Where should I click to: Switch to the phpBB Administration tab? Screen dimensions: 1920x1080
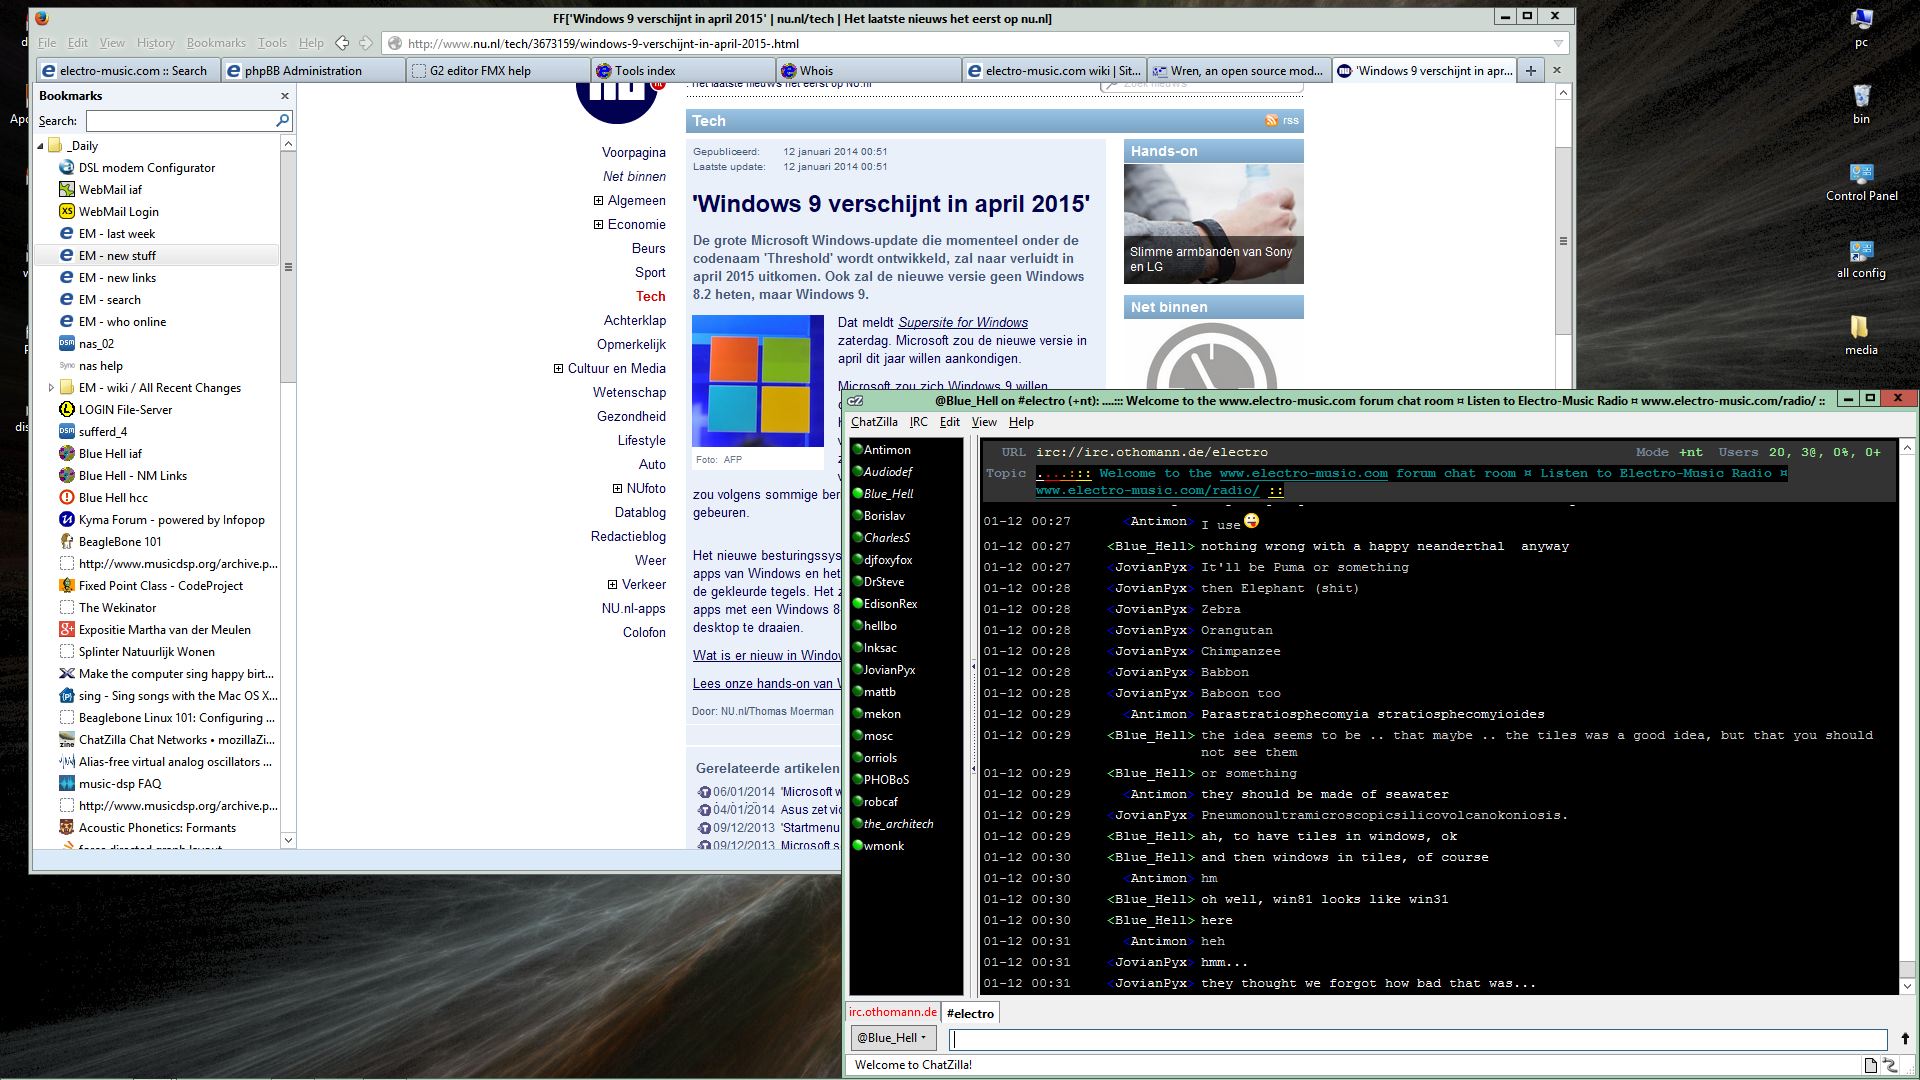[x=313, y=71]
